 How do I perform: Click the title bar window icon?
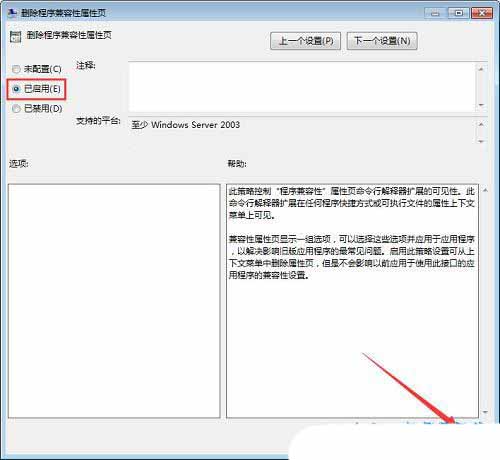click(13, 13)
